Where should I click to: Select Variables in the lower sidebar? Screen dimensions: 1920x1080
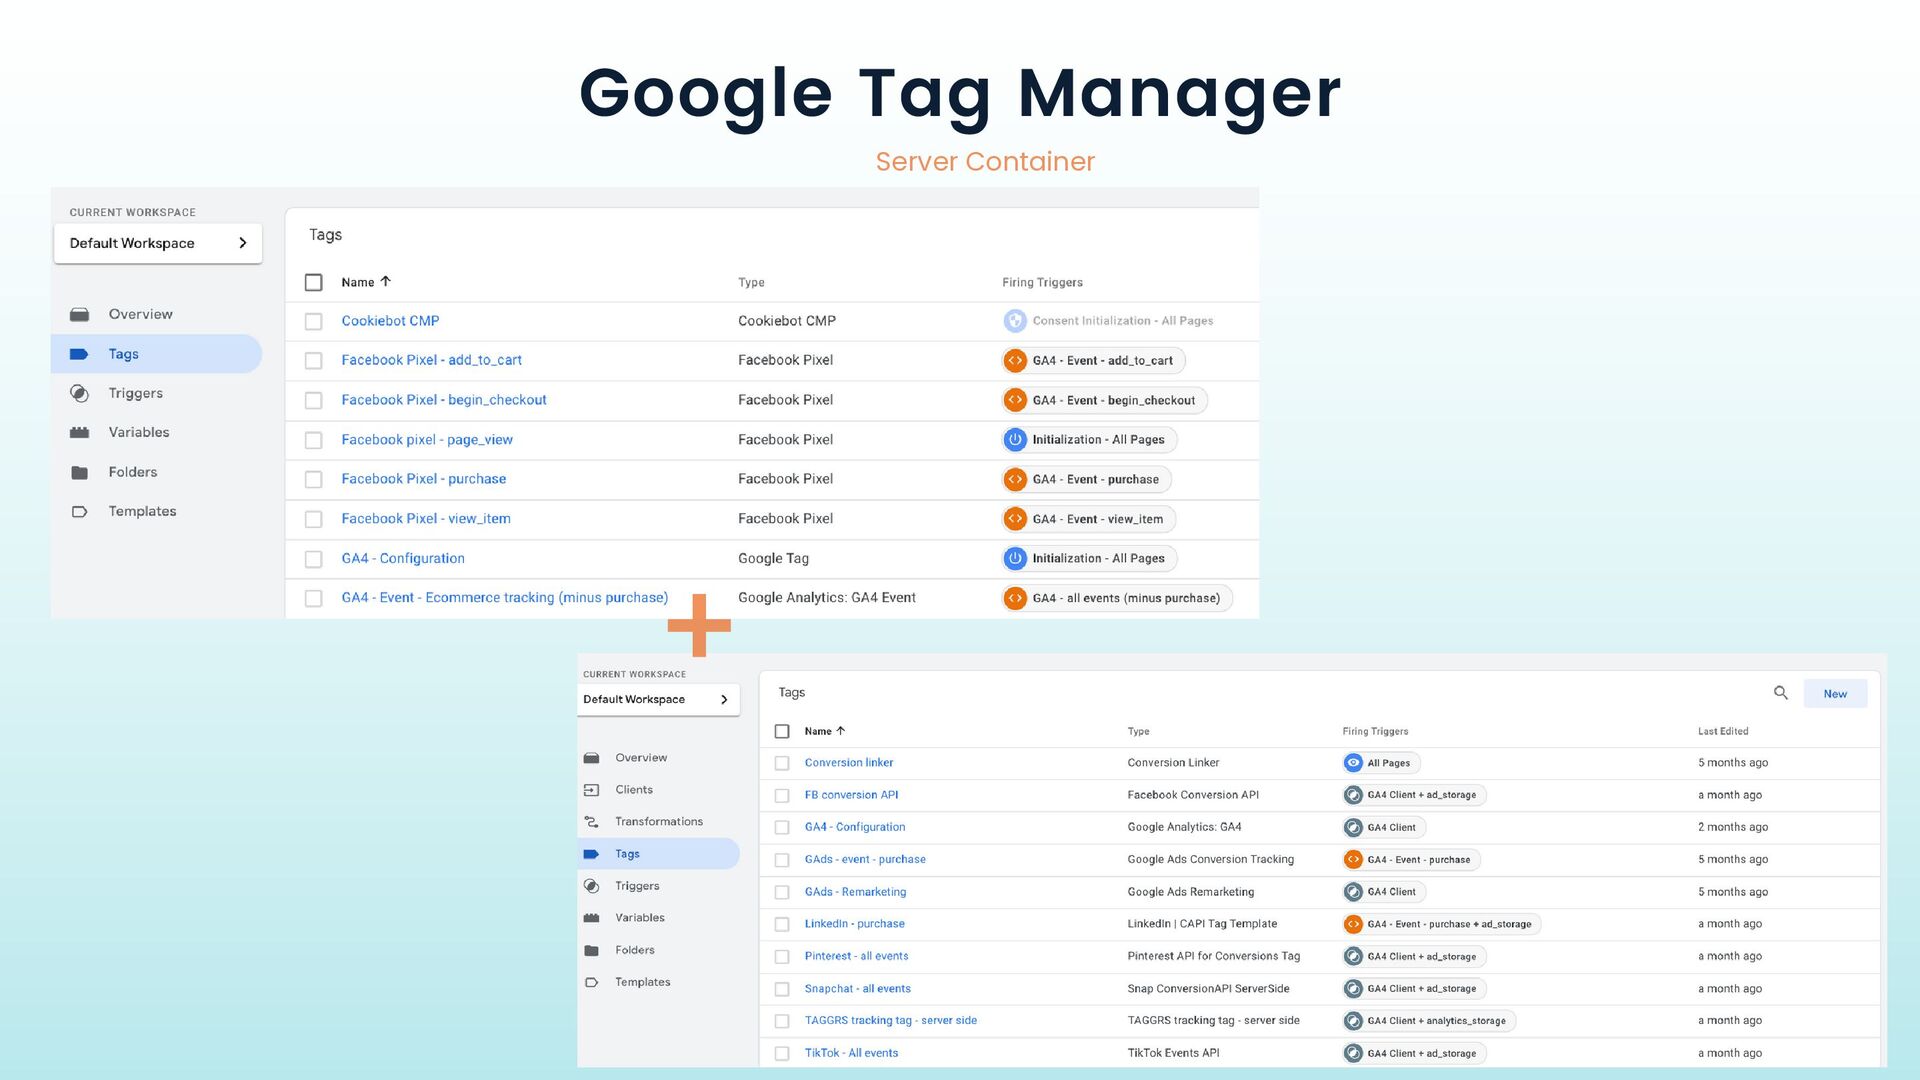click(639, 918)
